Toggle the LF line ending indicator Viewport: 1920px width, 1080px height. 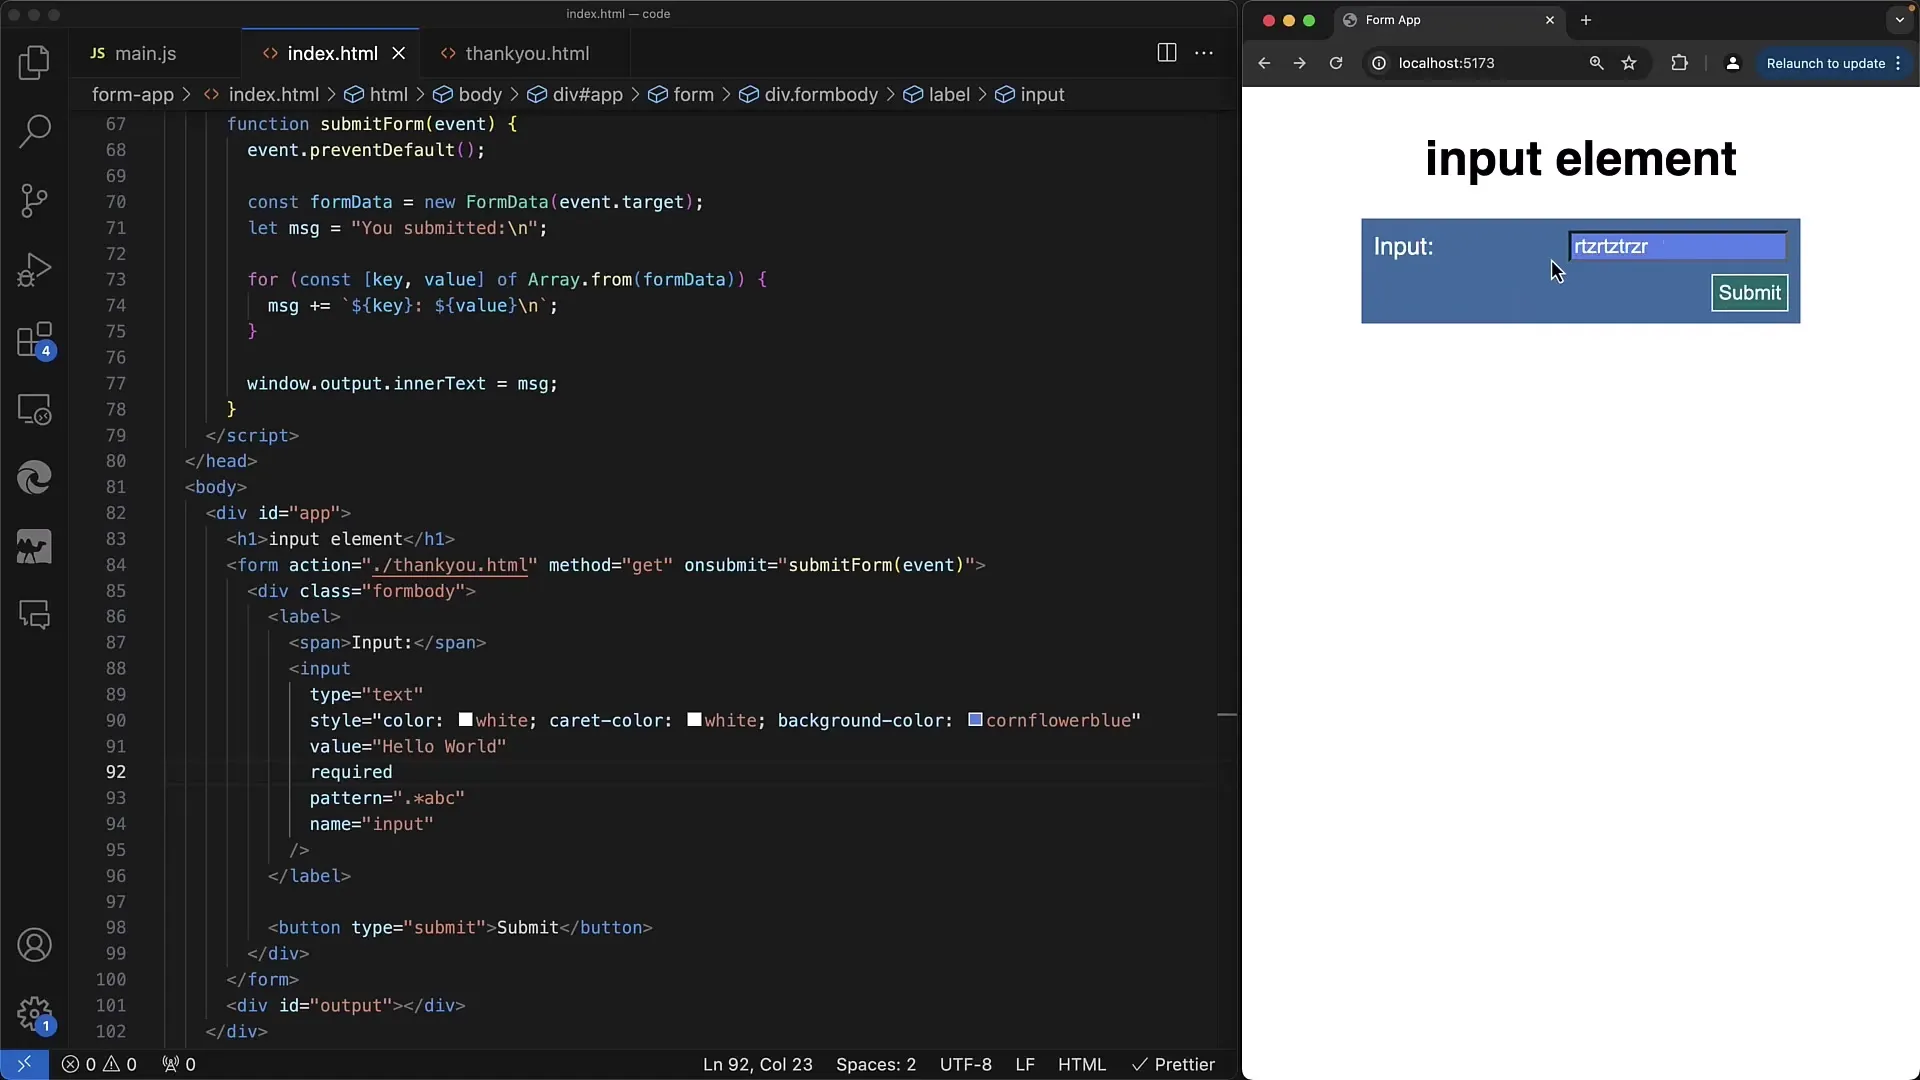point(1026,1064)
